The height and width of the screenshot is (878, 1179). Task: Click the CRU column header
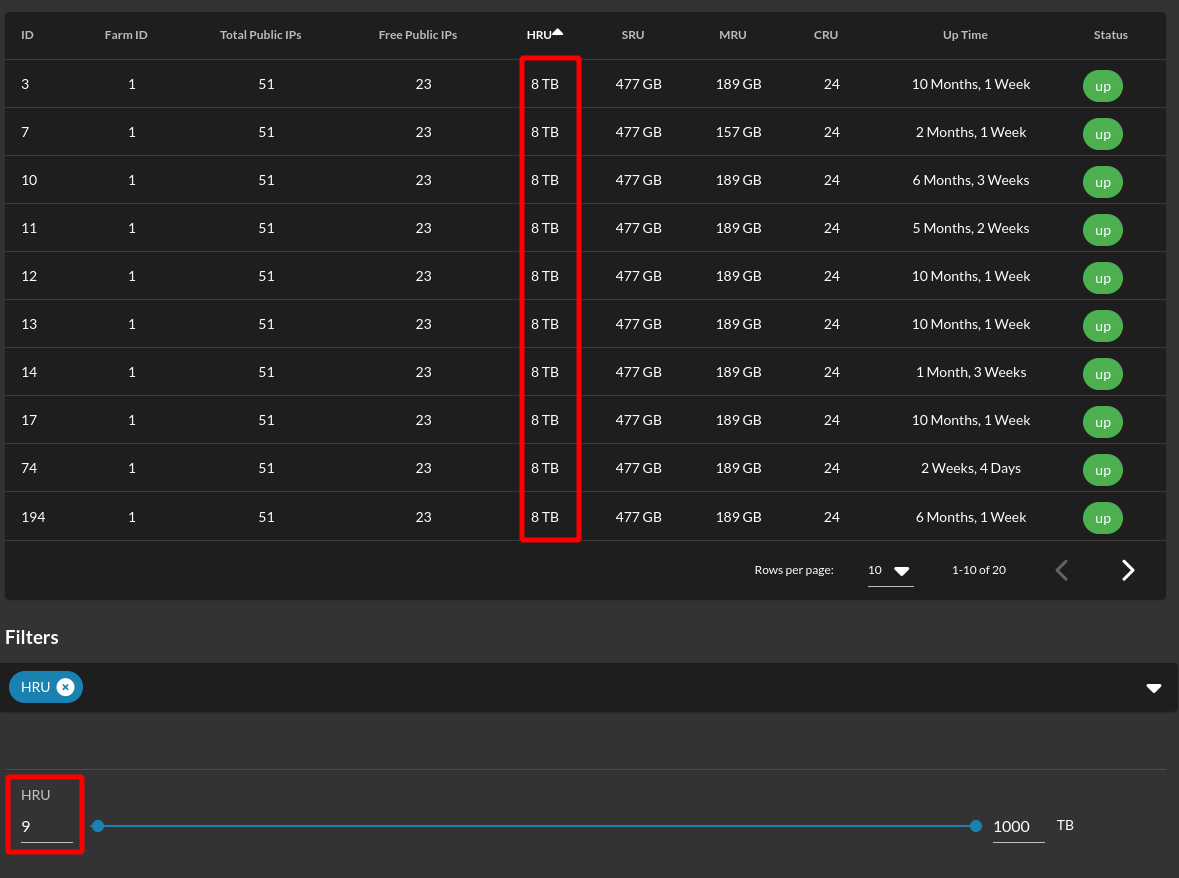[x=825, y=34]
